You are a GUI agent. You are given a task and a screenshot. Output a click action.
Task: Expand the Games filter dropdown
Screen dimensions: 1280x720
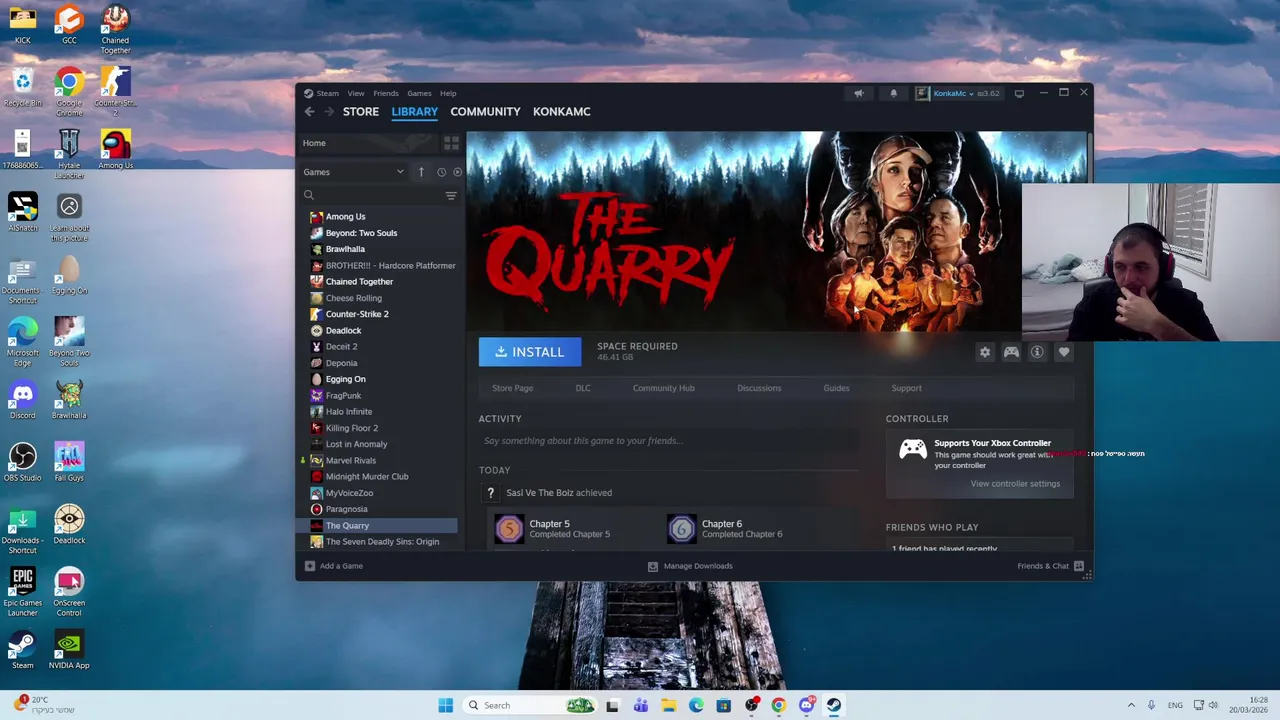[354, 172]
